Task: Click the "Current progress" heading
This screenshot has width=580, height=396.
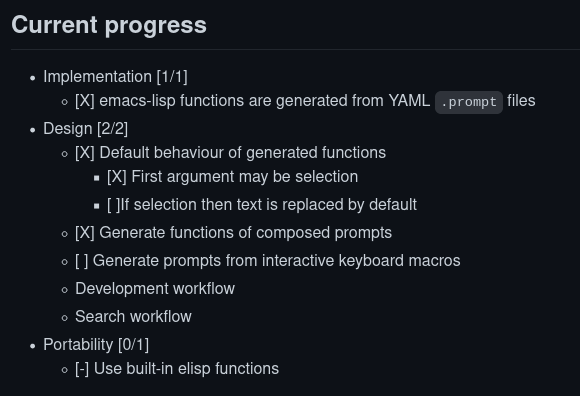Action: click(109, 25)
